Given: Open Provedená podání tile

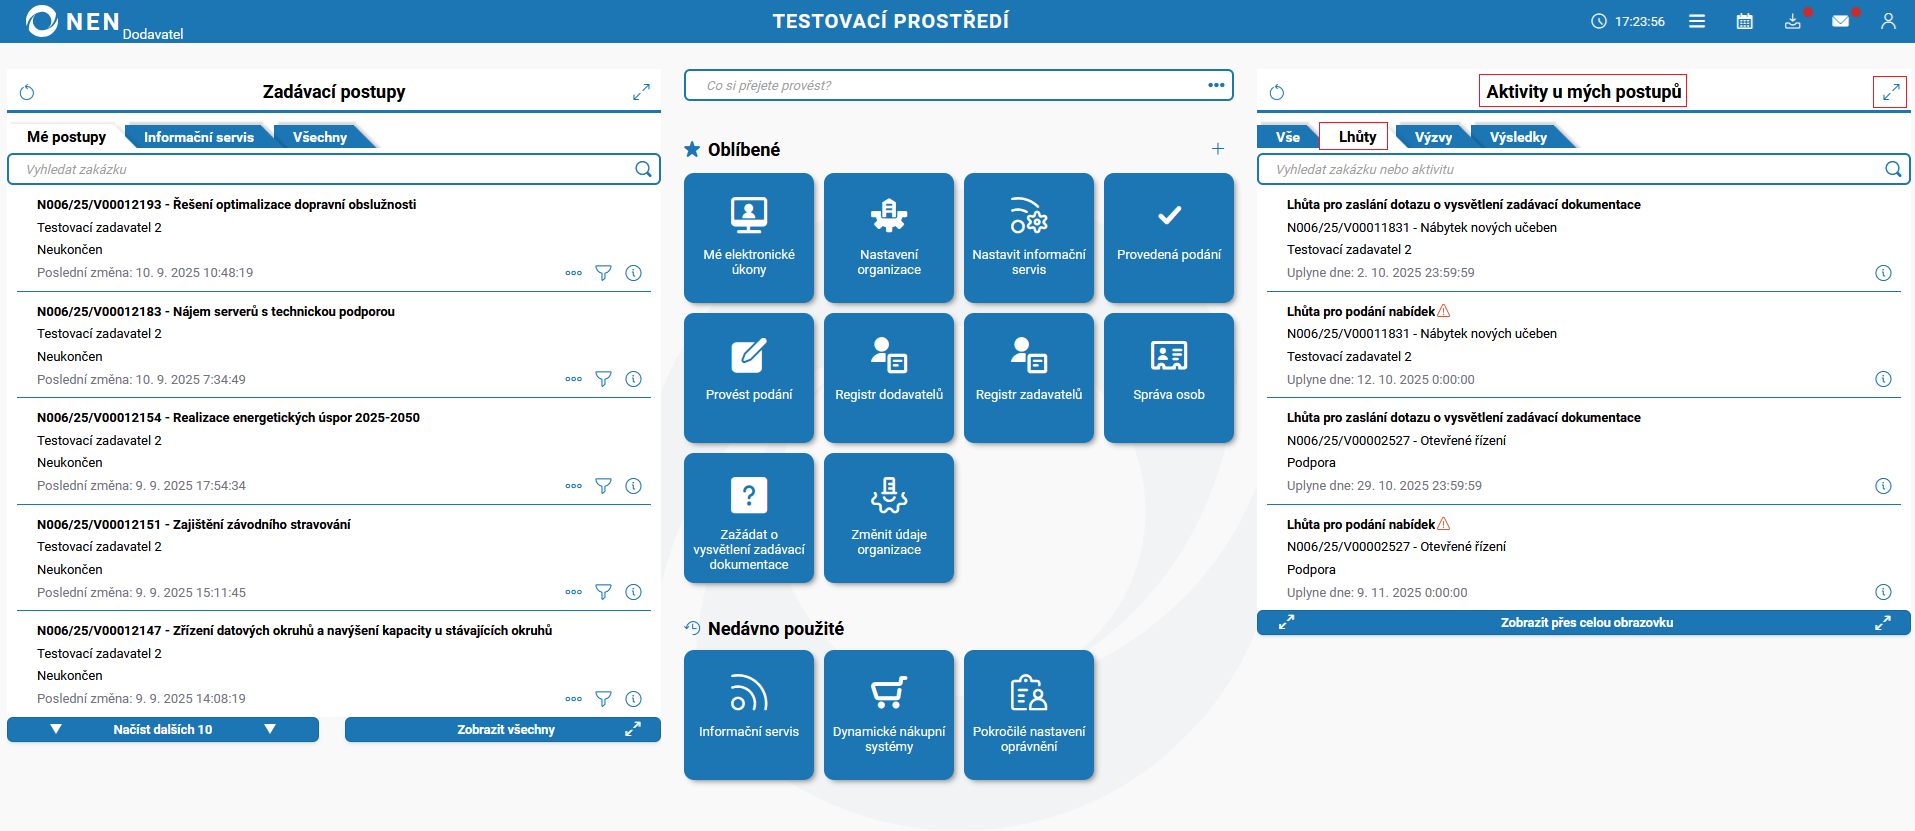Looking at the screenshot, I should pyautogui.click(x=1169, y=238).
